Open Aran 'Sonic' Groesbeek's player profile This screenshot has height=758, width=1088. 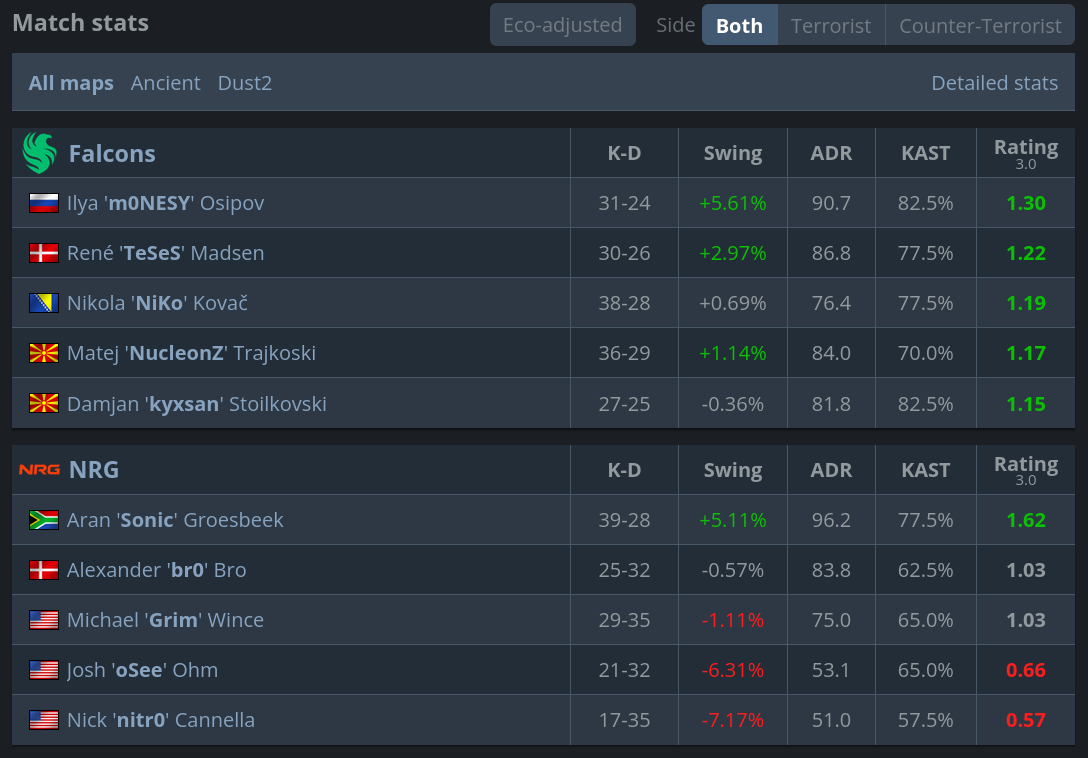175,520
